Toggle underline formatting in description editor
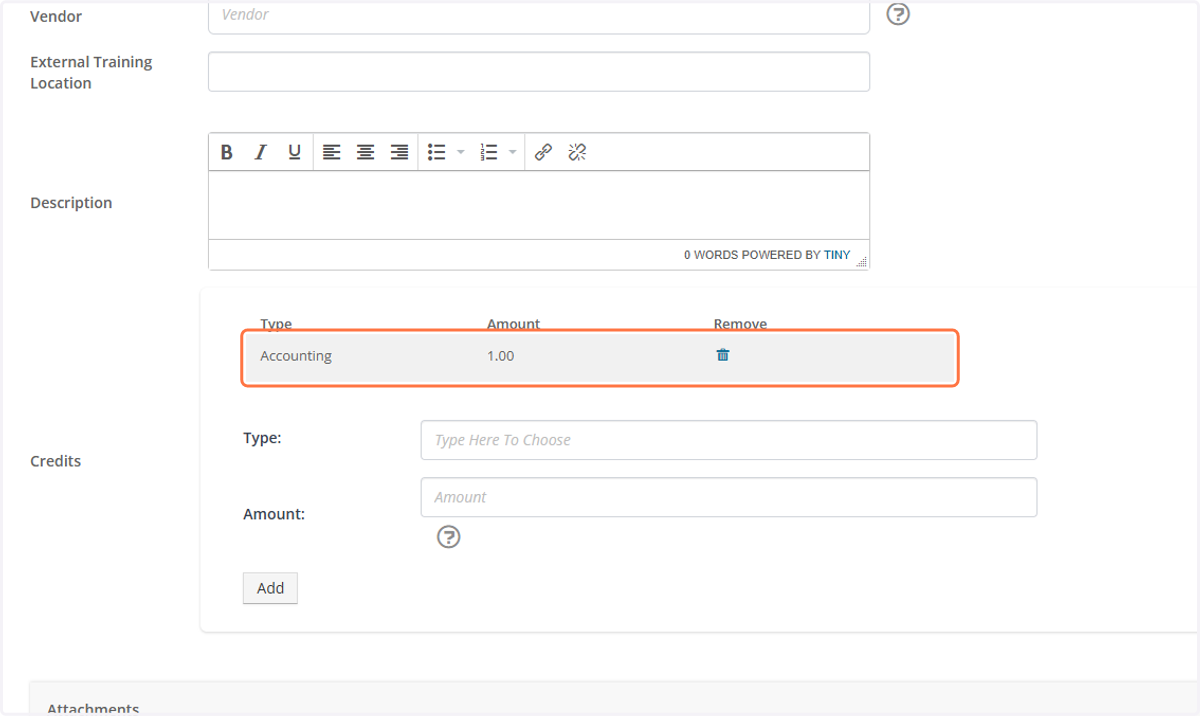 294,152
